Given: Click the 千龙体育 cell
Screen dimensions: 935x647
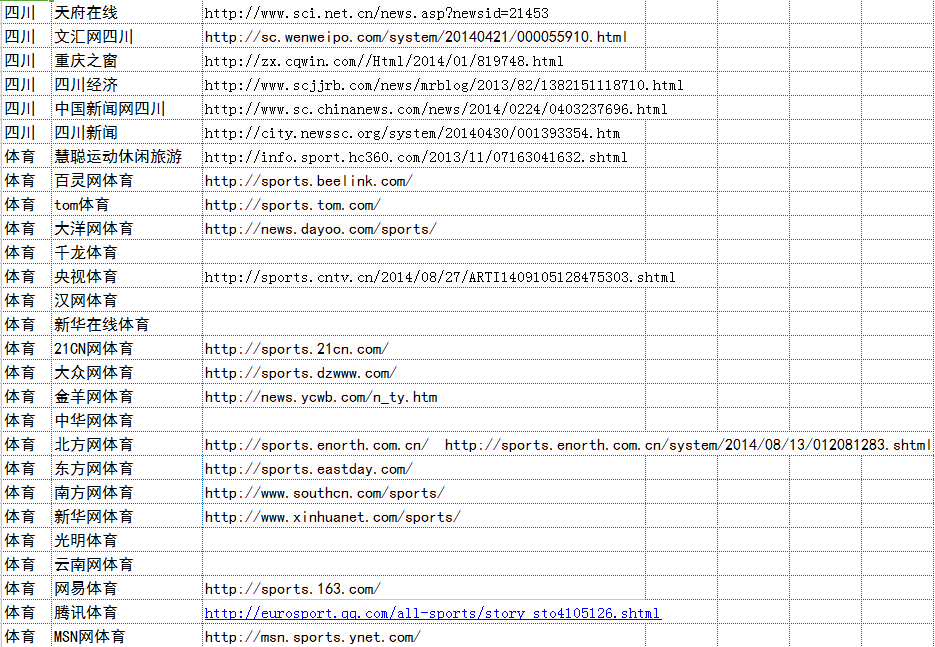Looking at the screenshot, I should pyautogui.click(x=126, y=252).
